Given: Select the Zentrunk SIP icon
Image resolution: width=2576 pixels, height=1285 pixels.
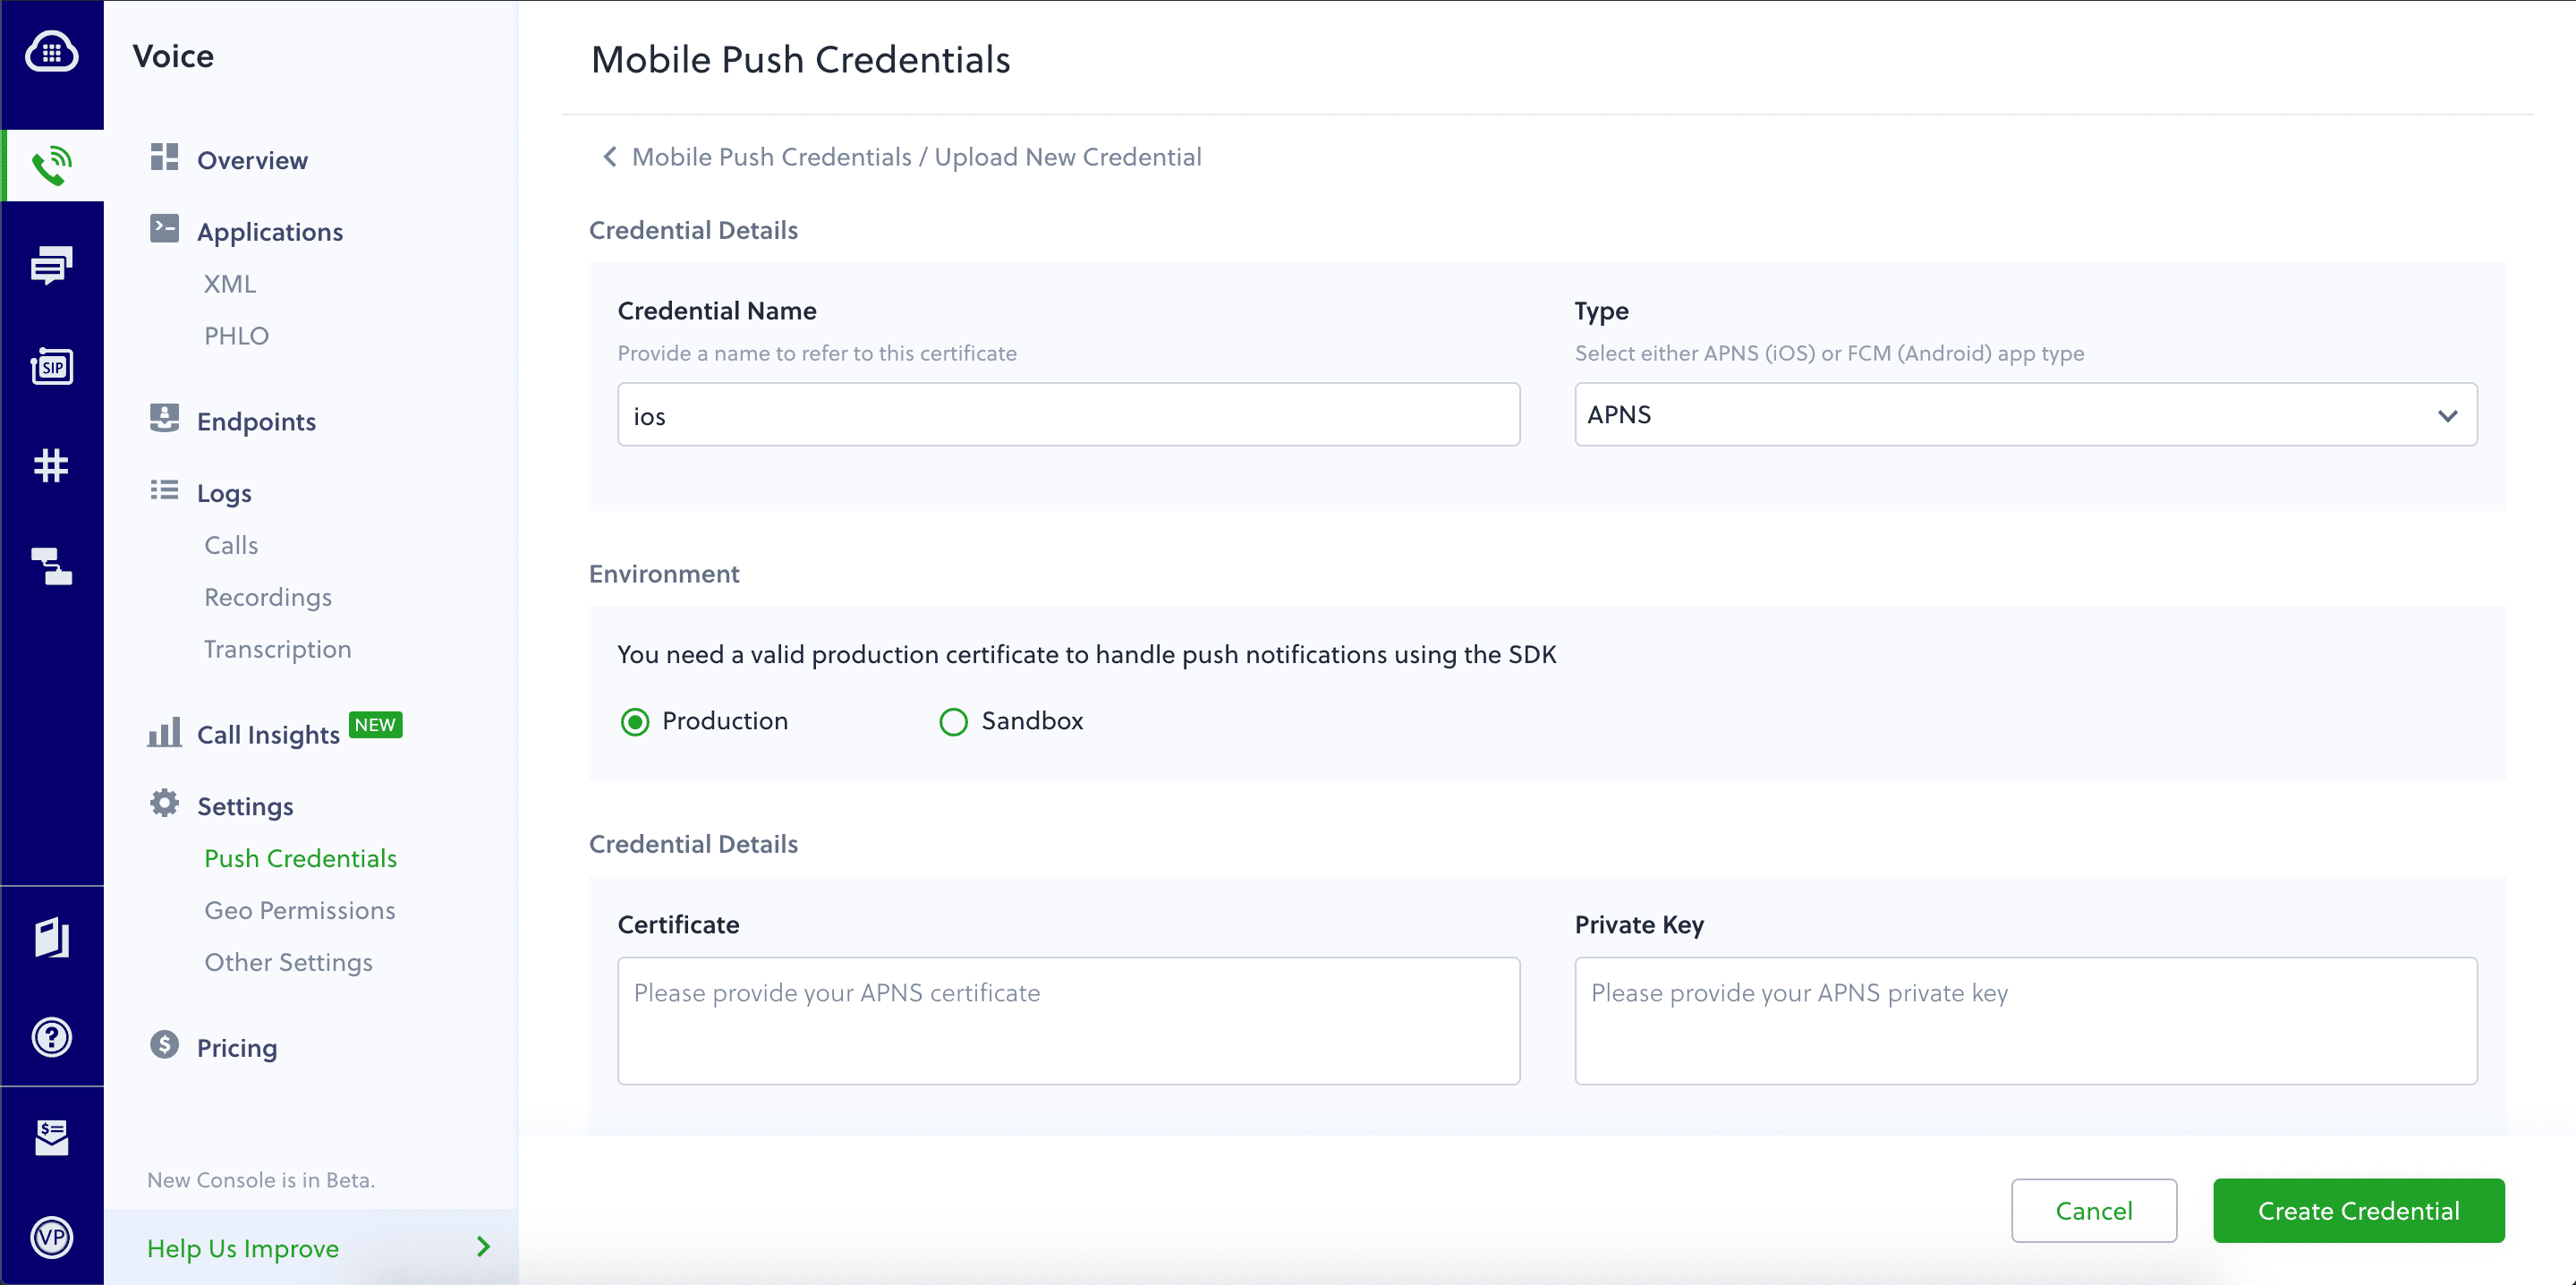Looking at the screenshot, I should pyautogui.click(x=51, y=366).
